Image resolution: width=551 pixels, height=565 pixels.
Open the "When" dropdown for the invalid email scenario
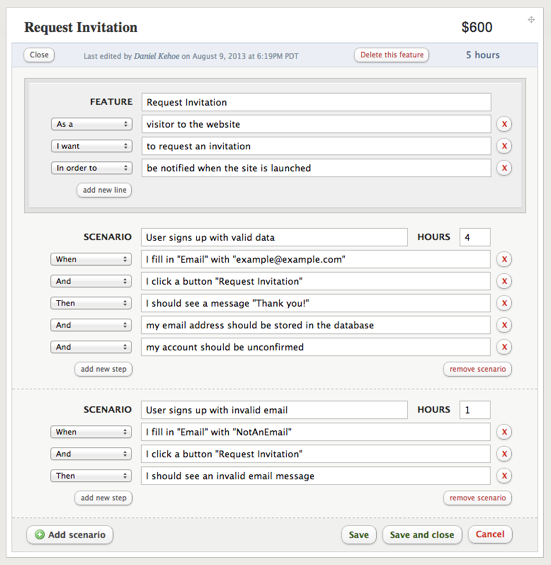pyautogui.click(x=91, y=432)
